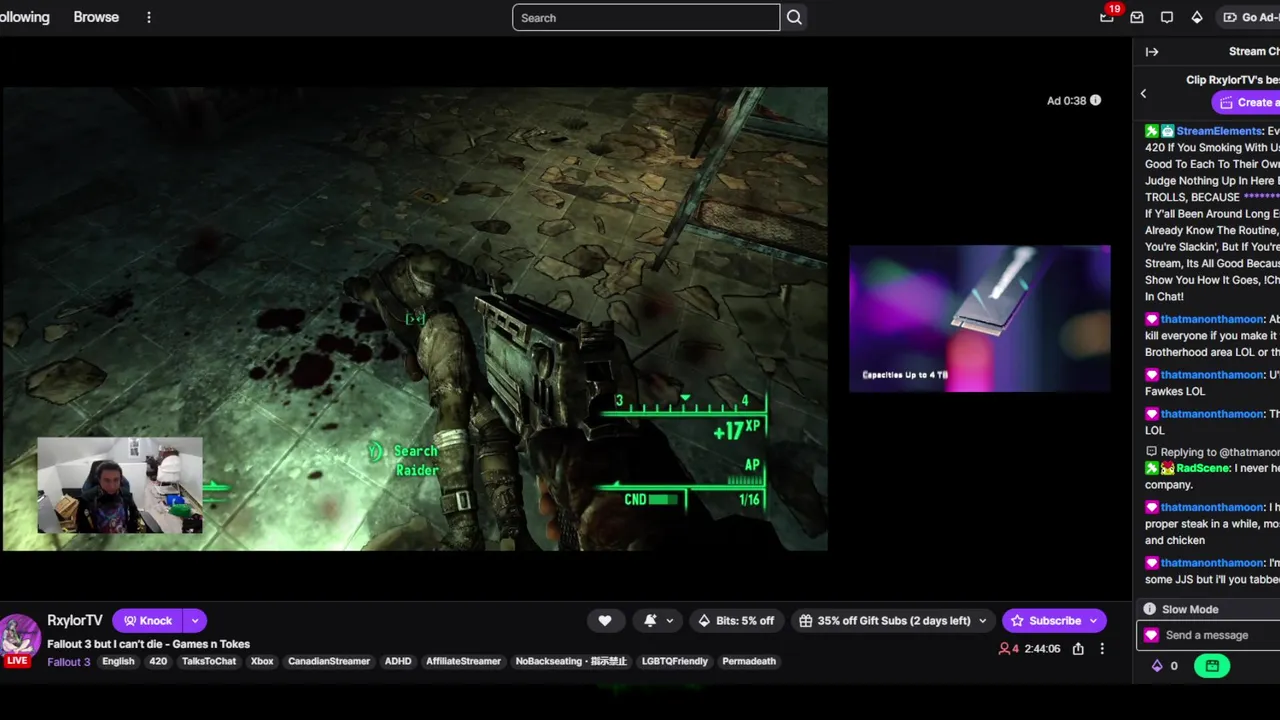Click the LGBTQFriendly tag

[x=675, y=662]
